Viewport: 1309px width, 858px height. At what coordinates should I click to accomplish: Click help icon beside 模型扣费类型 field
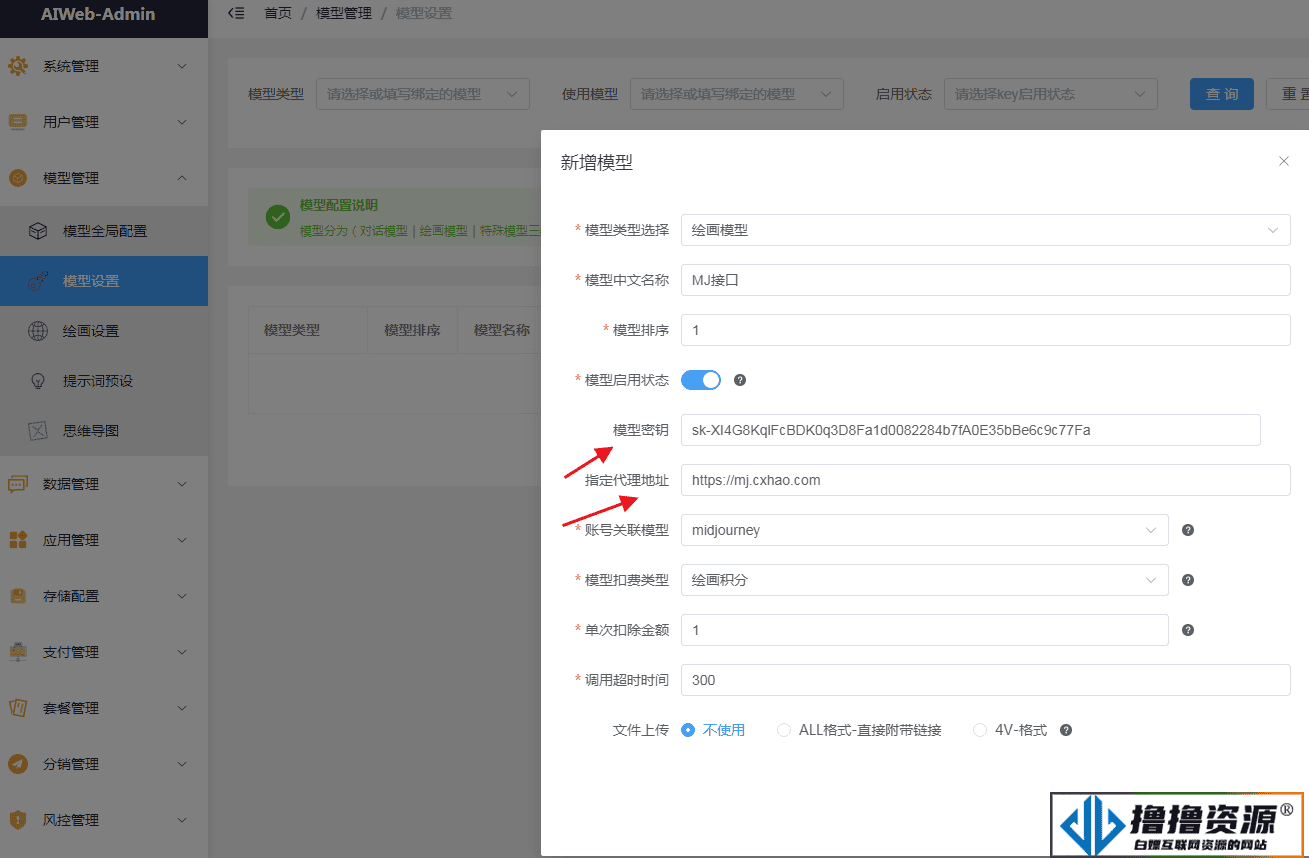coord(1188,580)
